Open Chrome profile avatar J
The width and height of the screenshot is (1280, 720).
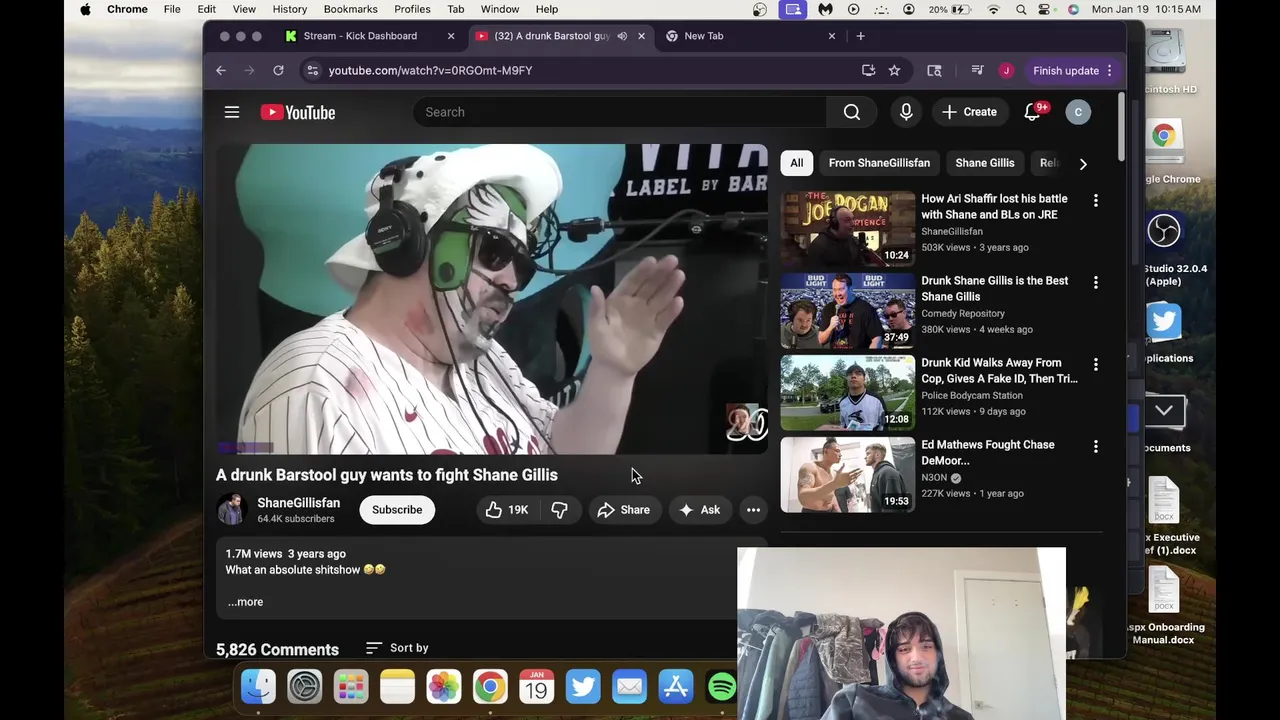point(1006,70)
